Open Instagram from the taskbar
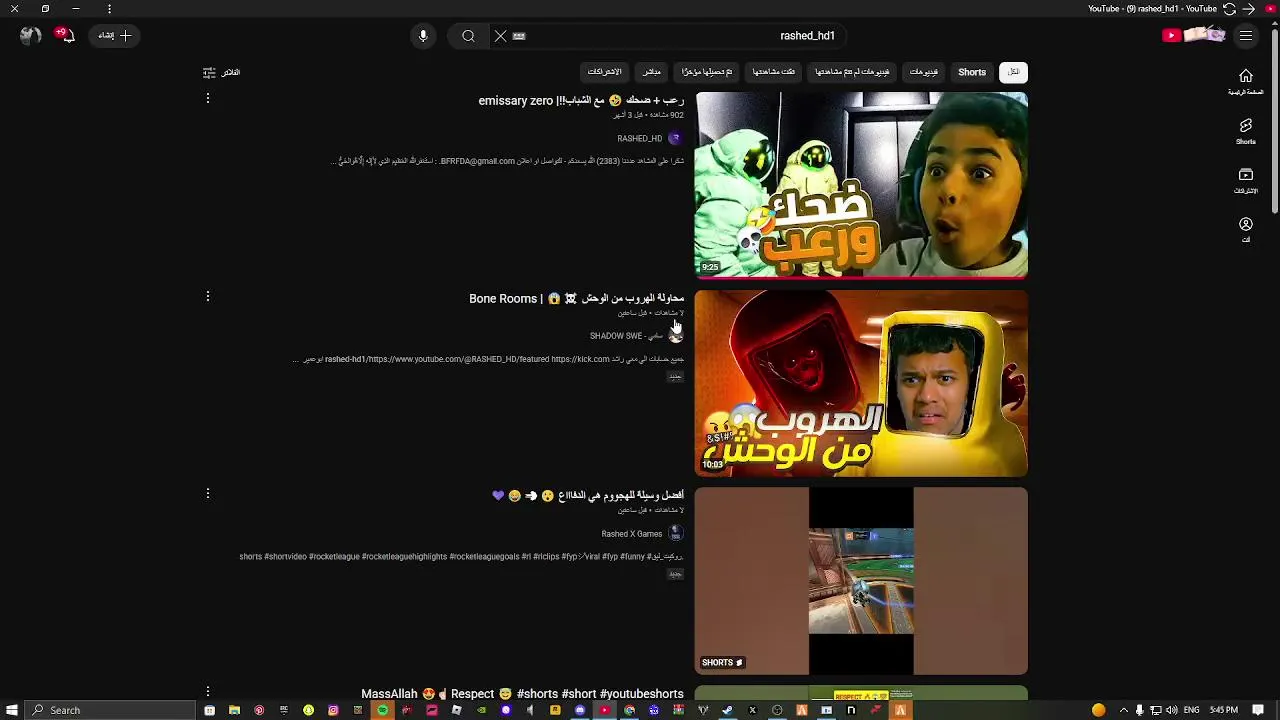1280x720 pixels. click(x=333, y=710)
